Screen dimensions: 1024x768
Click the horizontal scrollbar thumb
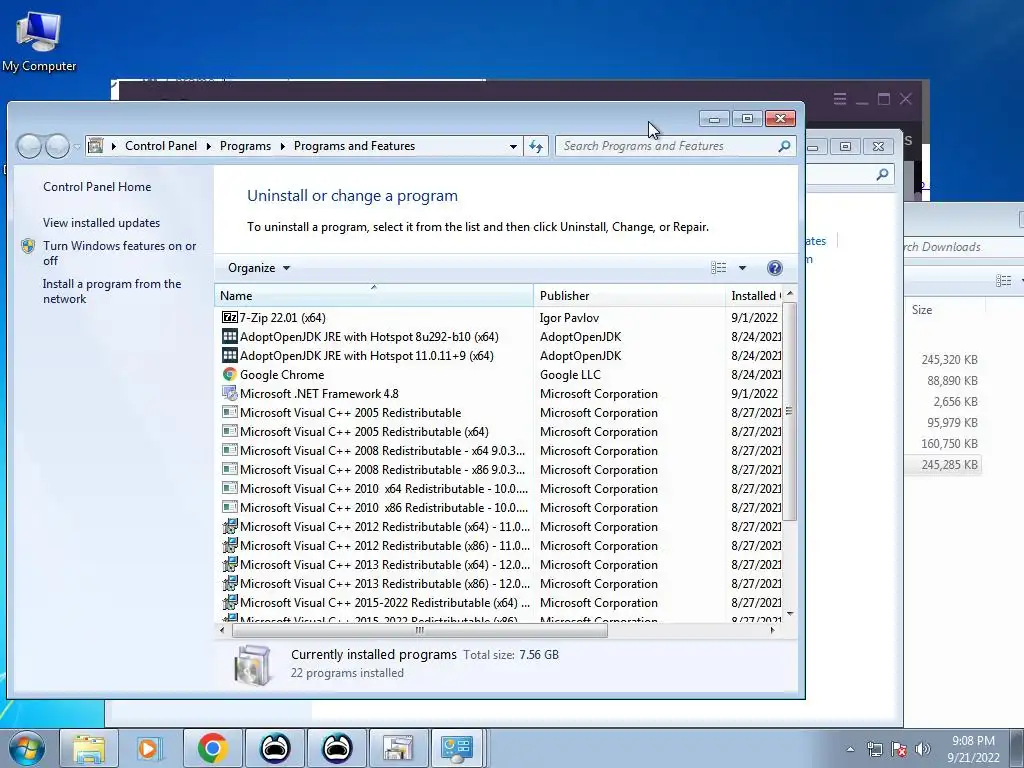coord(420,630)
